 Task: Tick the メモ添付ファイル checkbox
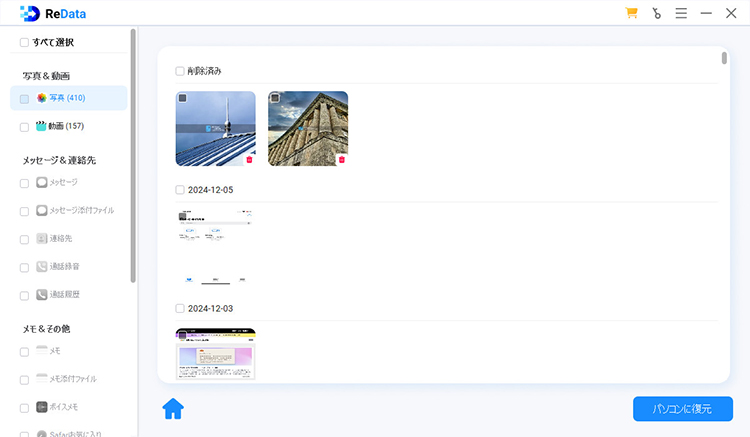pyautogui.click(x=24, y=380)
